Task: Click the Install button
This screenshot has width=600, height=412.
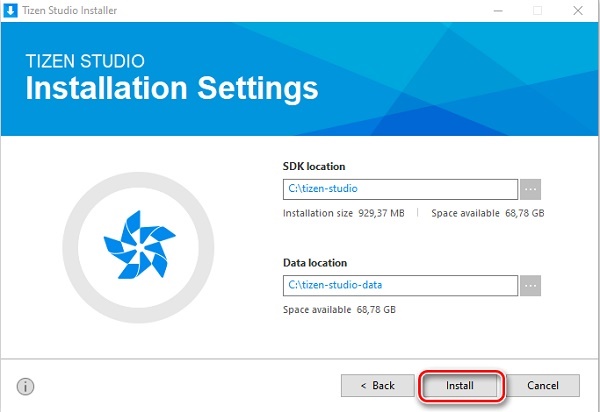Action: click(x=460, y=385)
